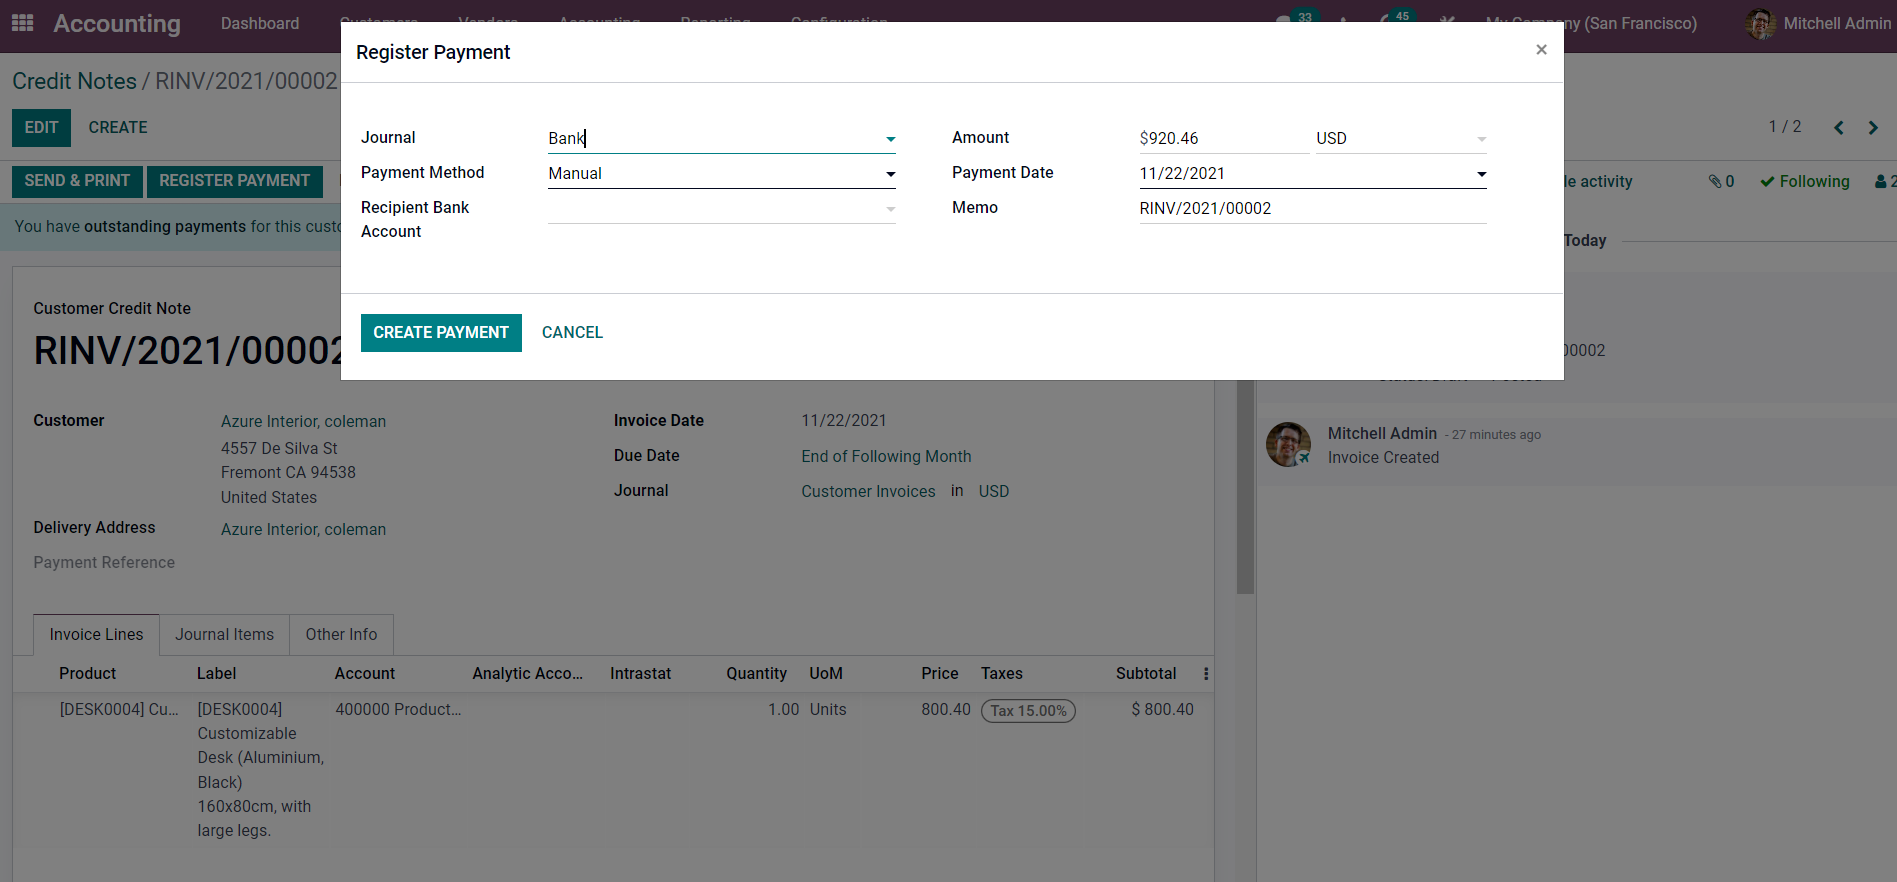Click the Memo input field
This screenshot has width=1897, height=882.
pyautogui.click(x=1312, y=208)
